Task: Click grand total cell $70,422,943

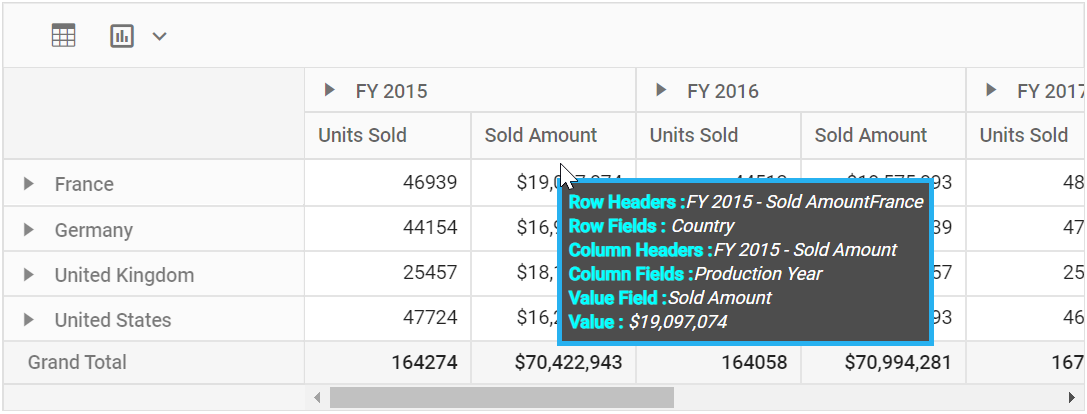Action: [x=553, y=362]
